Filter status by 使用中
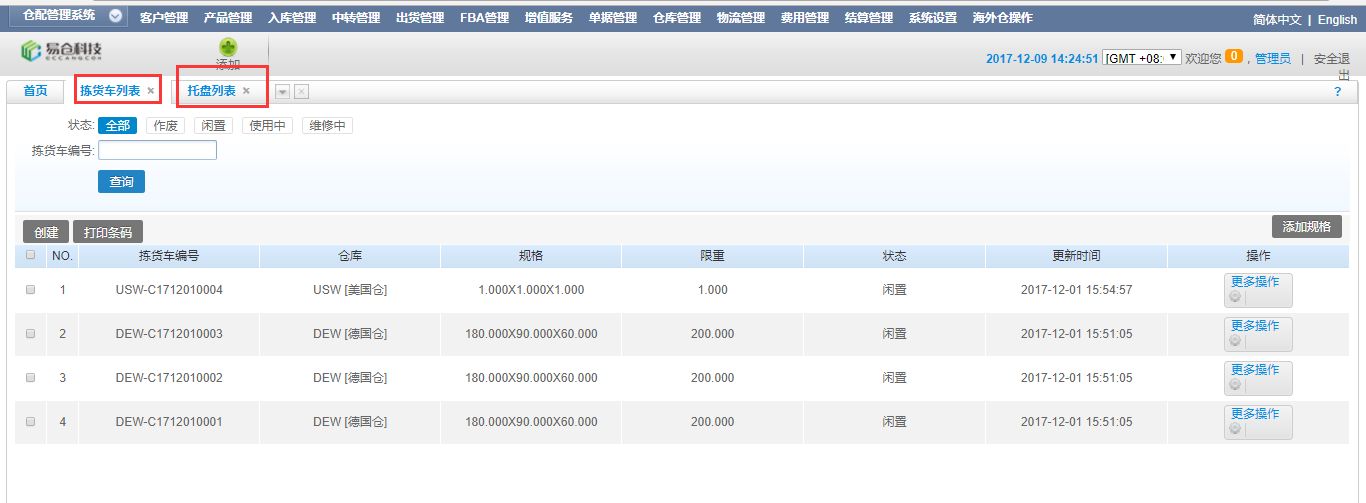The height and width of the screenshot is (503, 1366). coord(267,126)
